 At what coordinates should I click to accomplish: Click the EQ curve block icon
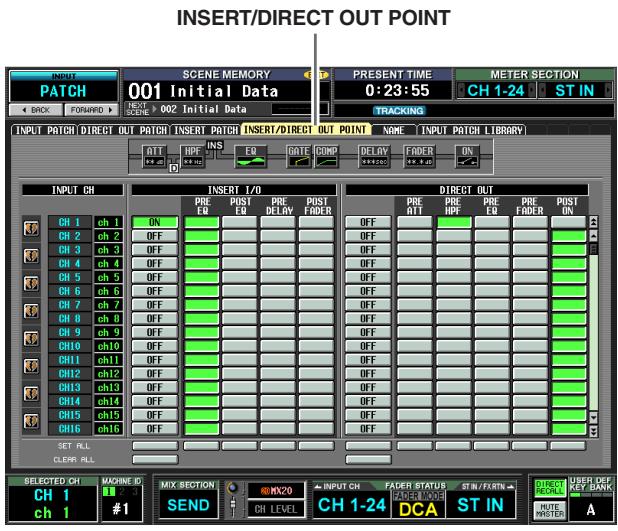251,156
